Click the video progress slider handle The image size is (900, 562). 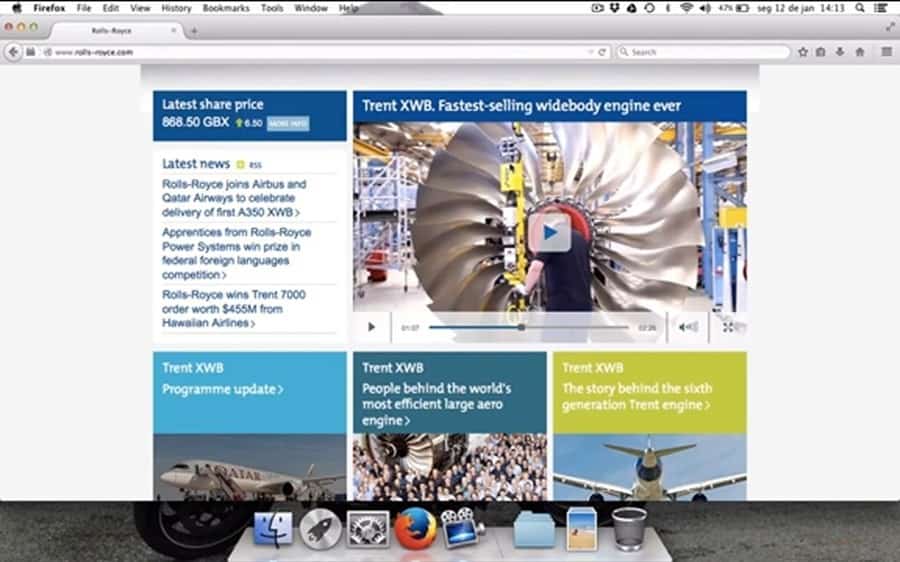click(x=521, y=327)
